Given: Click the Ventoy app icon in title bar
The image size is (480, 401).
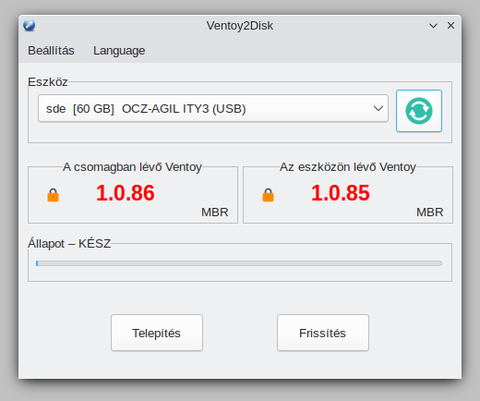Looking at the screenshot, I should click(x=29, y=25).
